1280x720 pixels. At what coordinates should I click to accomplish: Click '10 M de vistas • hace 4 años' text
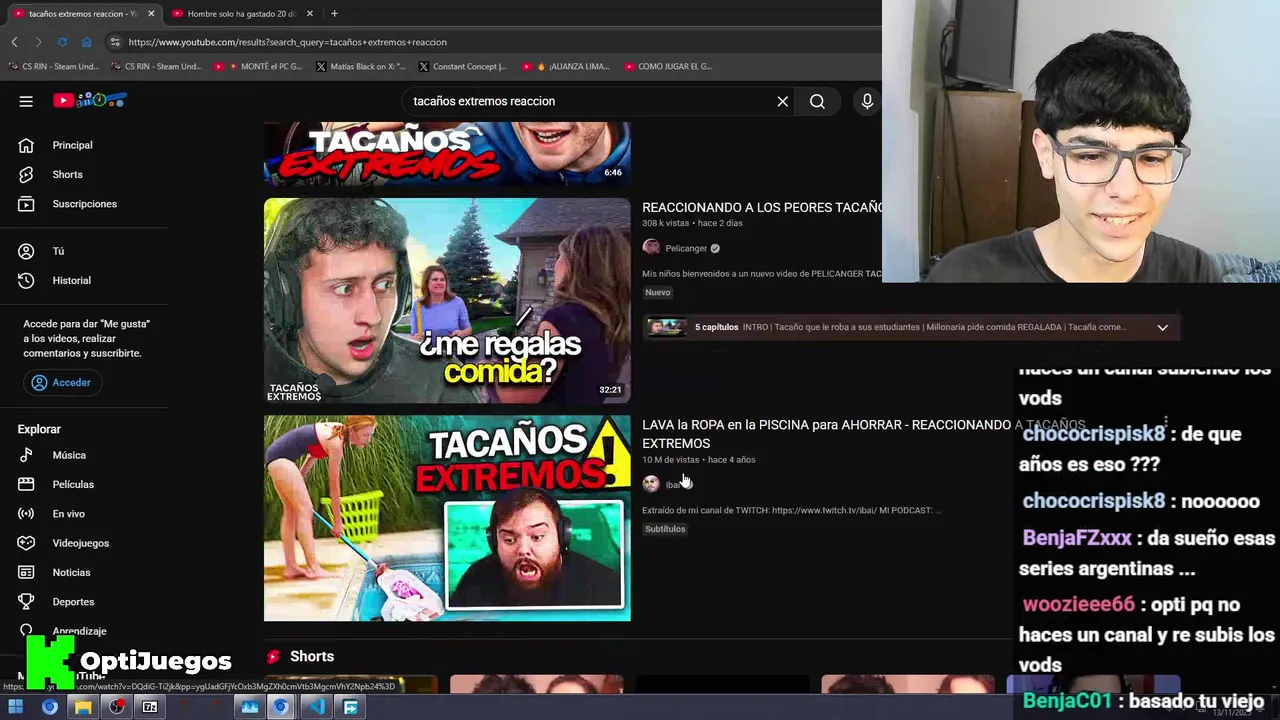tap(699, 460)
